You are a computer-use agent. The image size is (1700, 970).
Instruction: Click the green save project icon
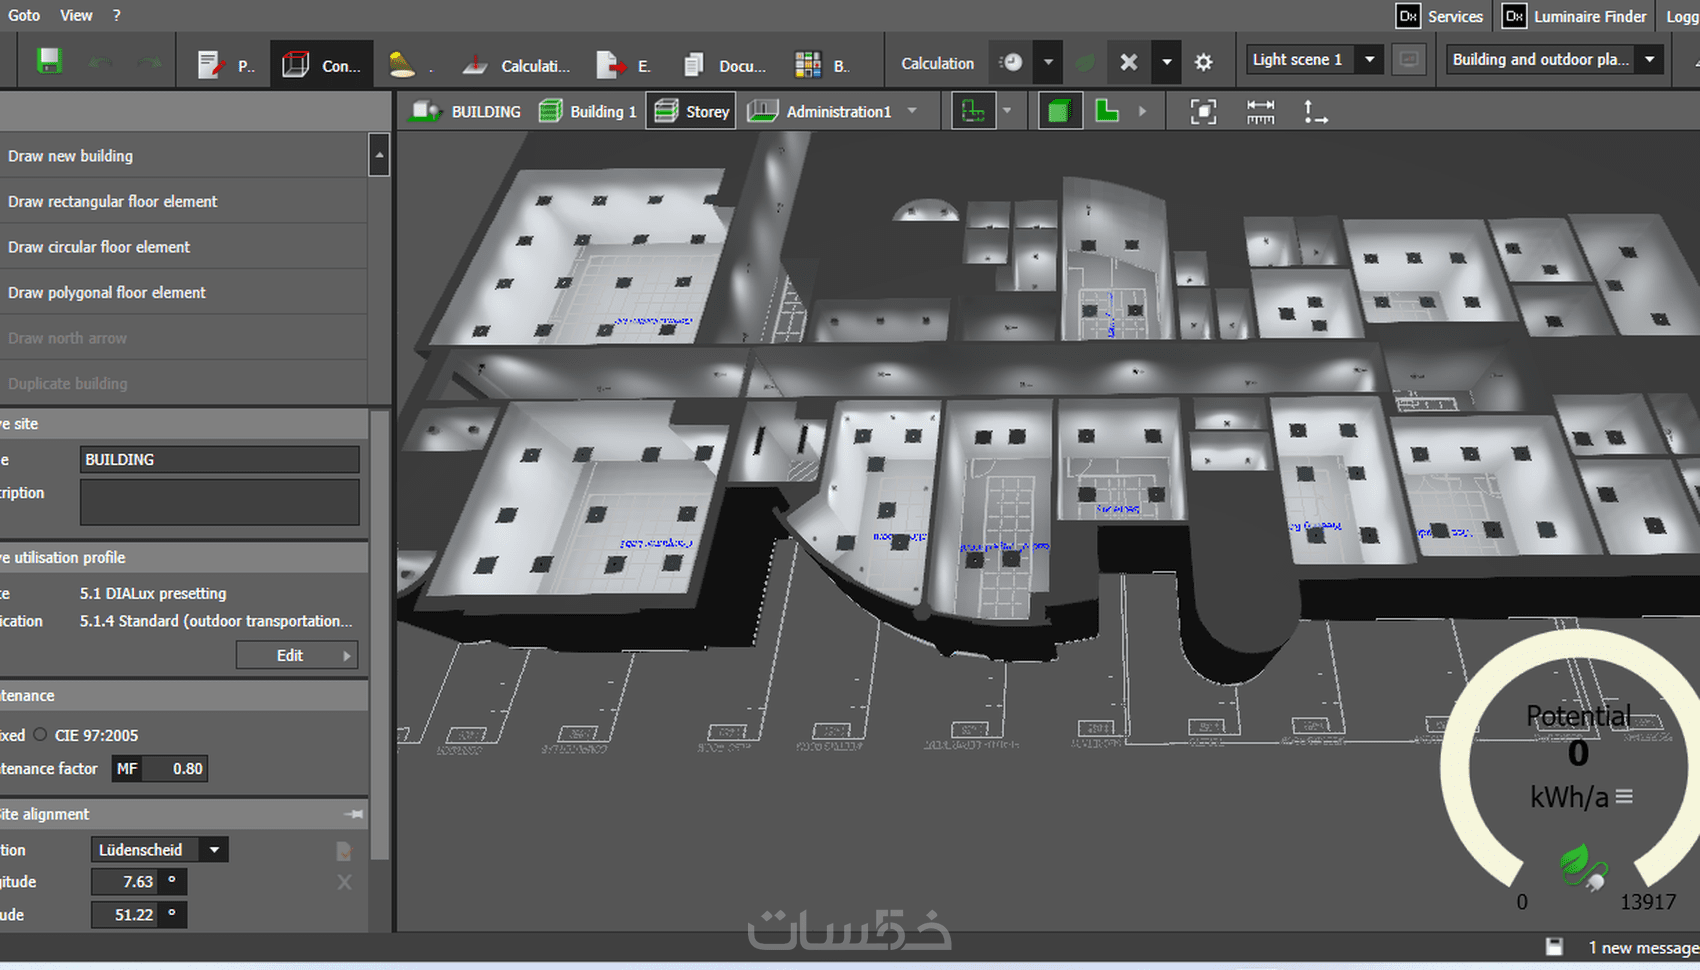pyautogui.click(x=49, y=62)
